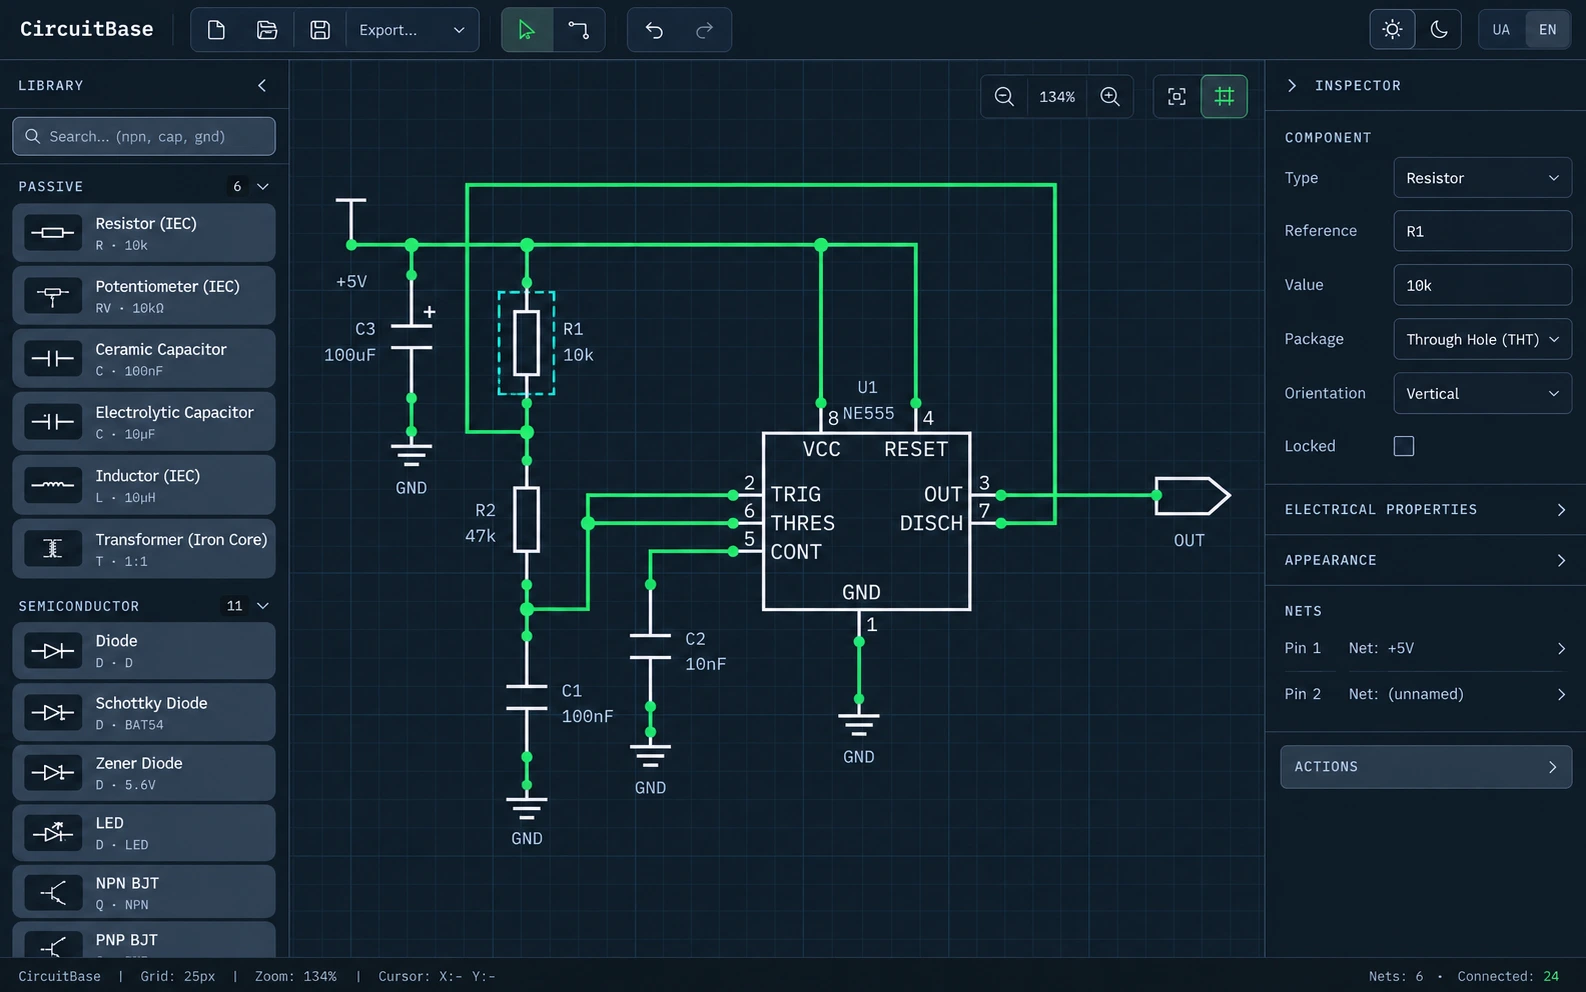
Task: Open an existing file via folder icon
Action: pyautogui.click(x=267, y=30)
